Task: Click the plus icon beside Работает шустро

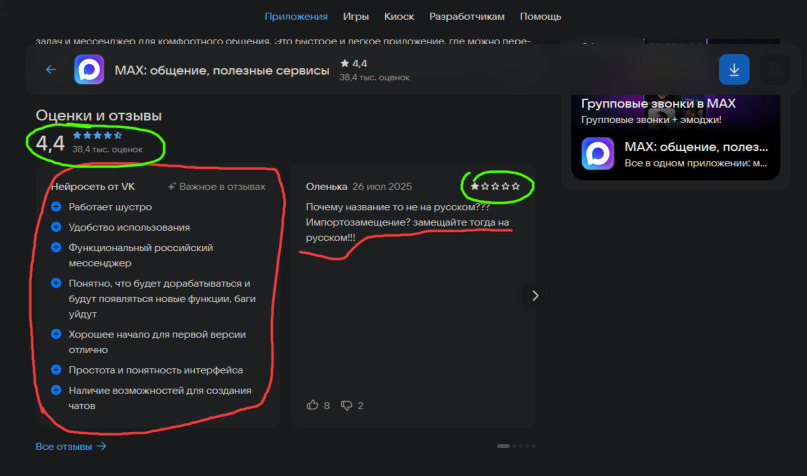Action: (56, 206)
